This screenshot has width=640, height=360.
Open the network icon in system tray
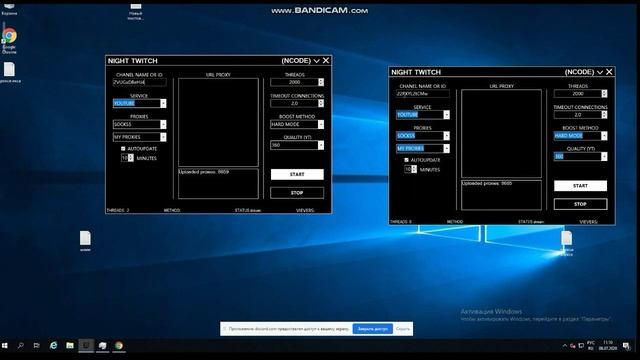point(581,346)
